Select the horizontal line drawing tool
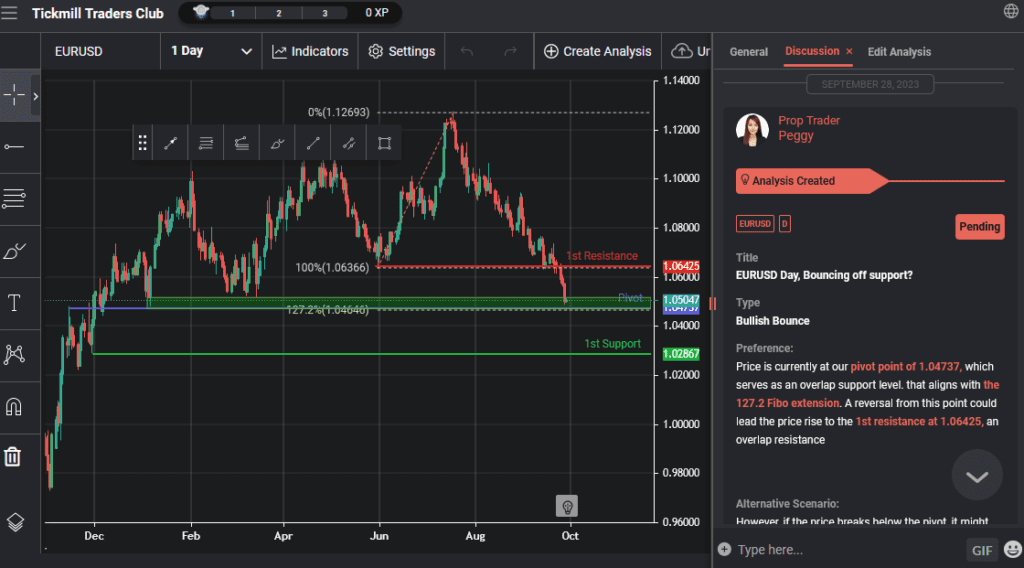1024x568 pixels. tap(14, 146)
